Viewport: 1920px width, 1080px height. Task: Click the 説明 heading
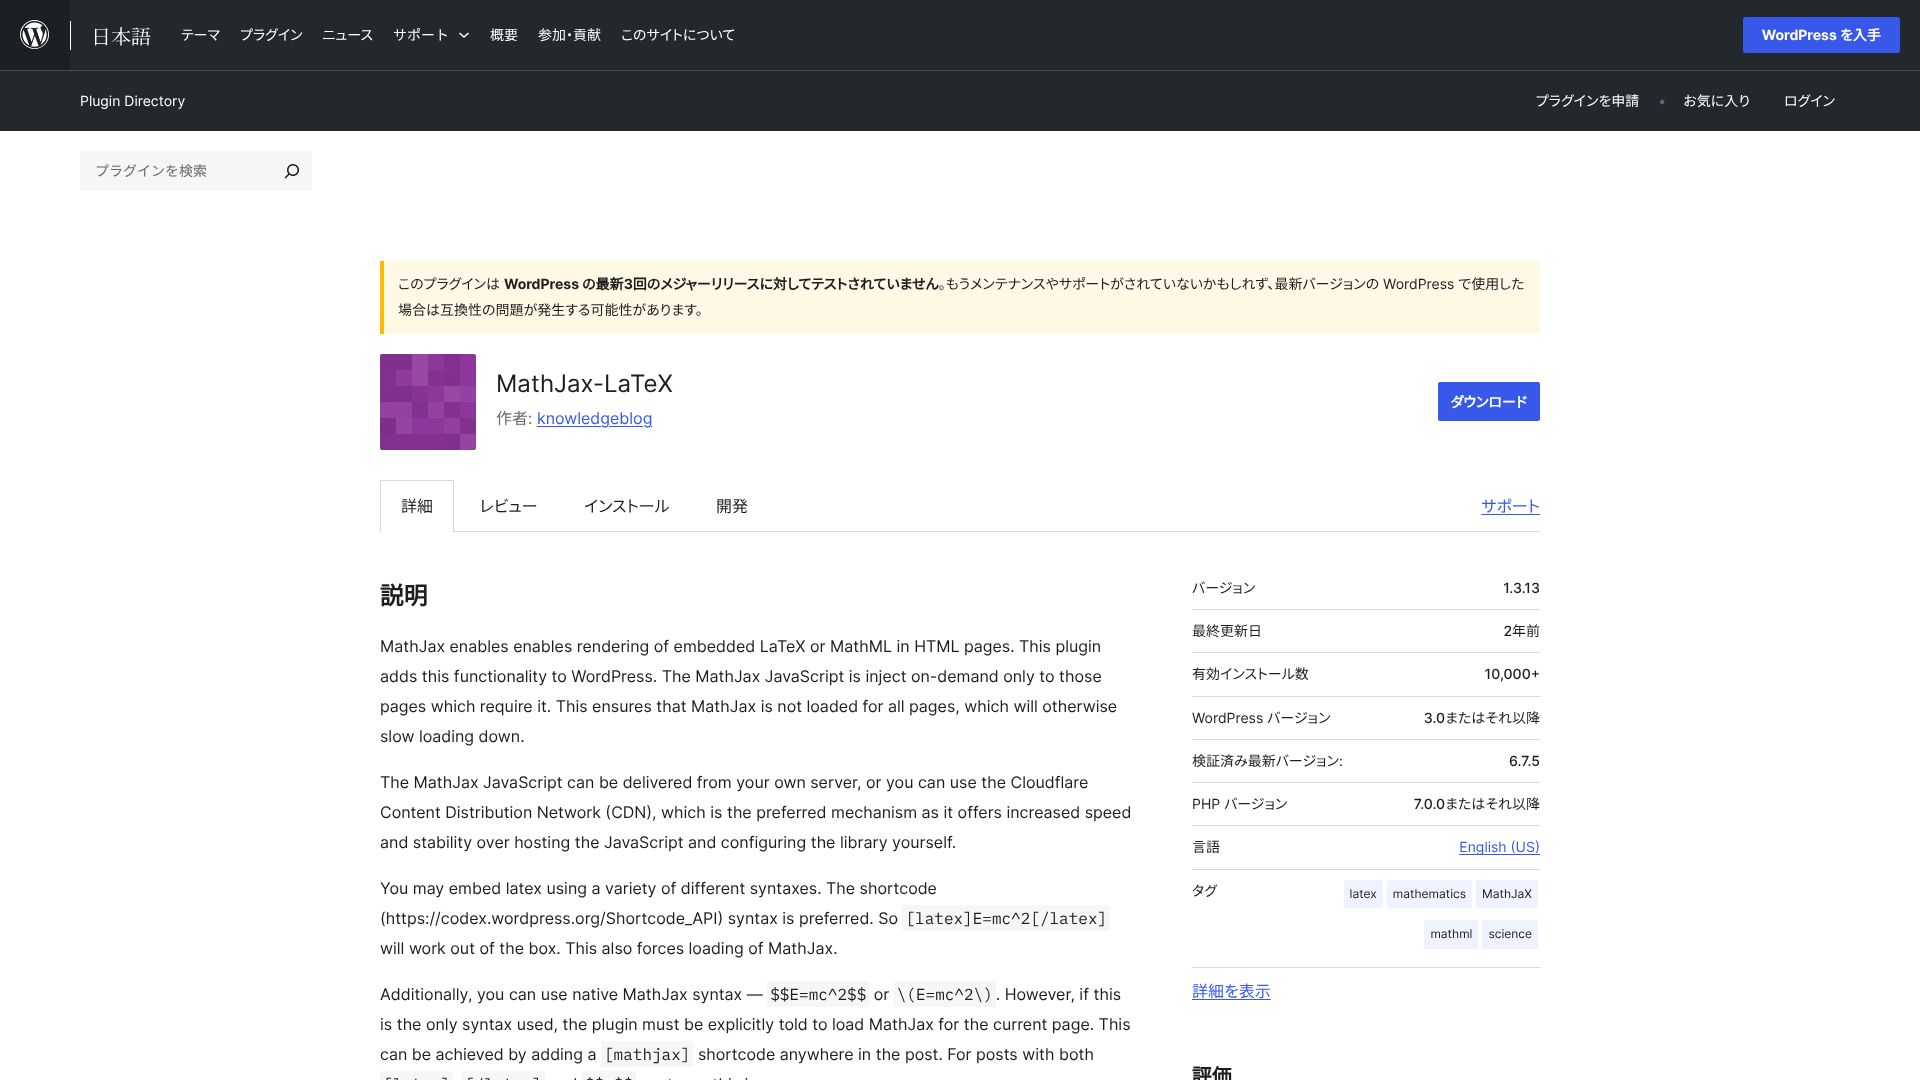(x=404, y=596)
